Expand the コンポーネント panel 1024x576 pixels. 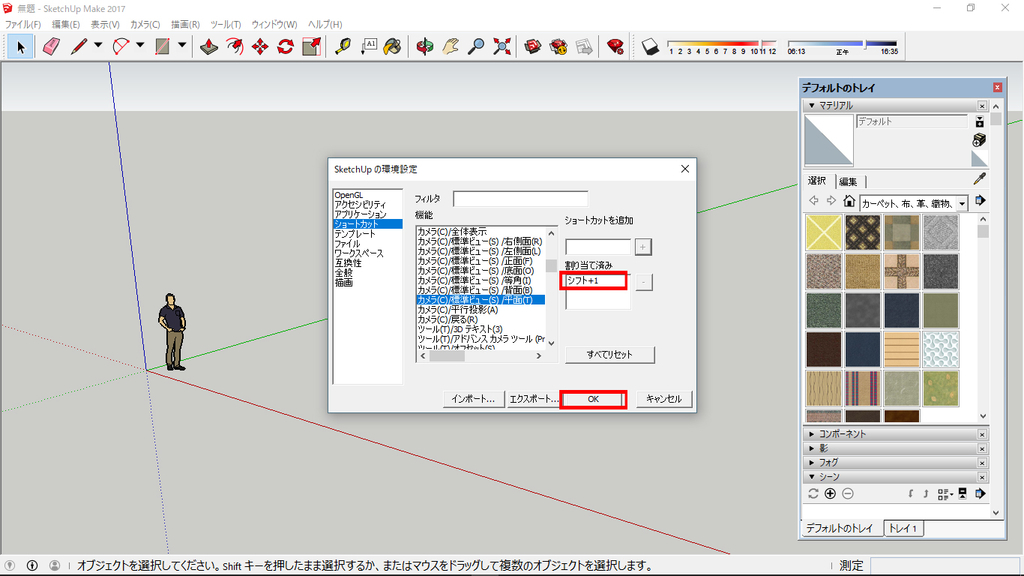pos(812,434)
